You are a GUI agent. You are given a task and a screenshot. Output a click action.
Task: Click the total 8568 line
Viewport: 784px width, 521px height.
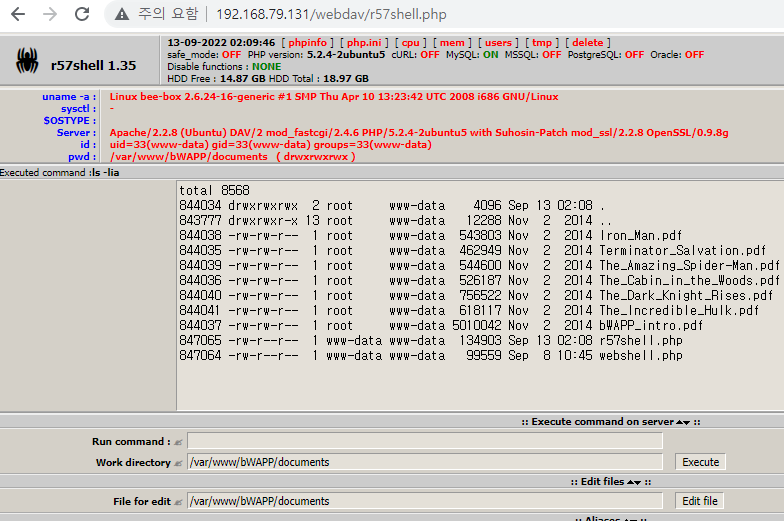[214, 190]
